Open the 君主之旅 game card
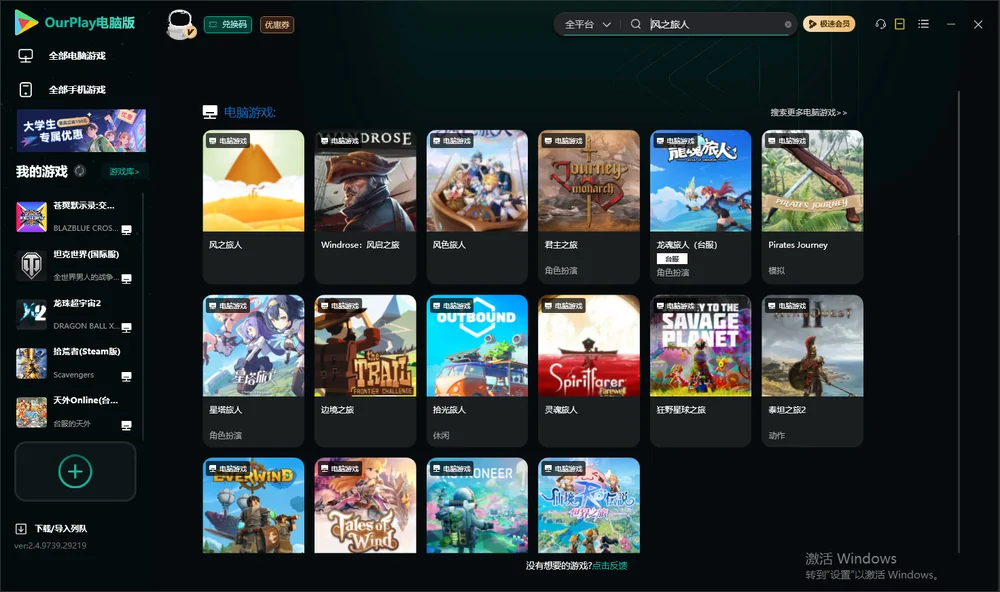The width and height of the screenshot is (1000, 592). [x=589, y=207]
